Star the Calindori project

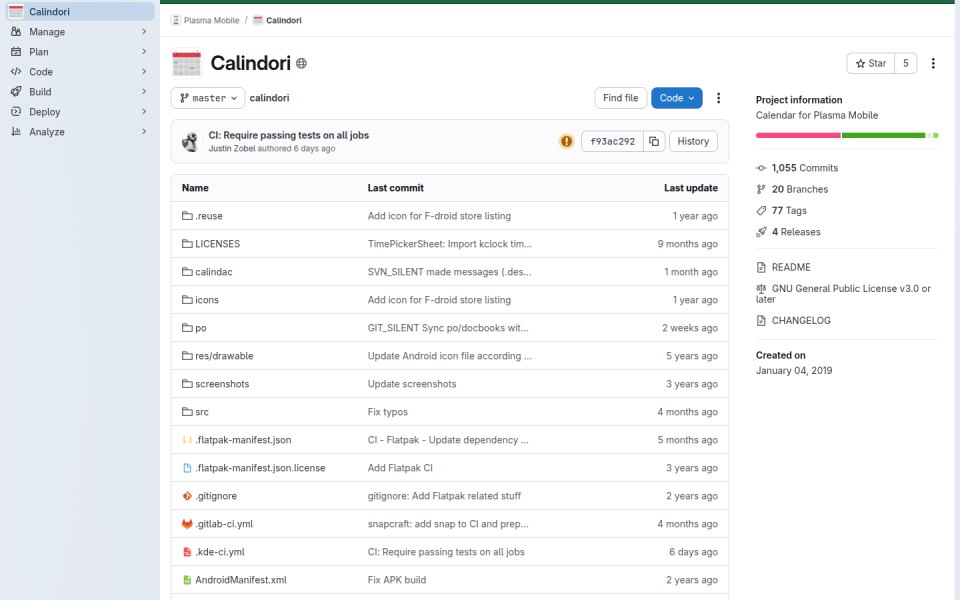pyautogui.click(x=871, y=64)
